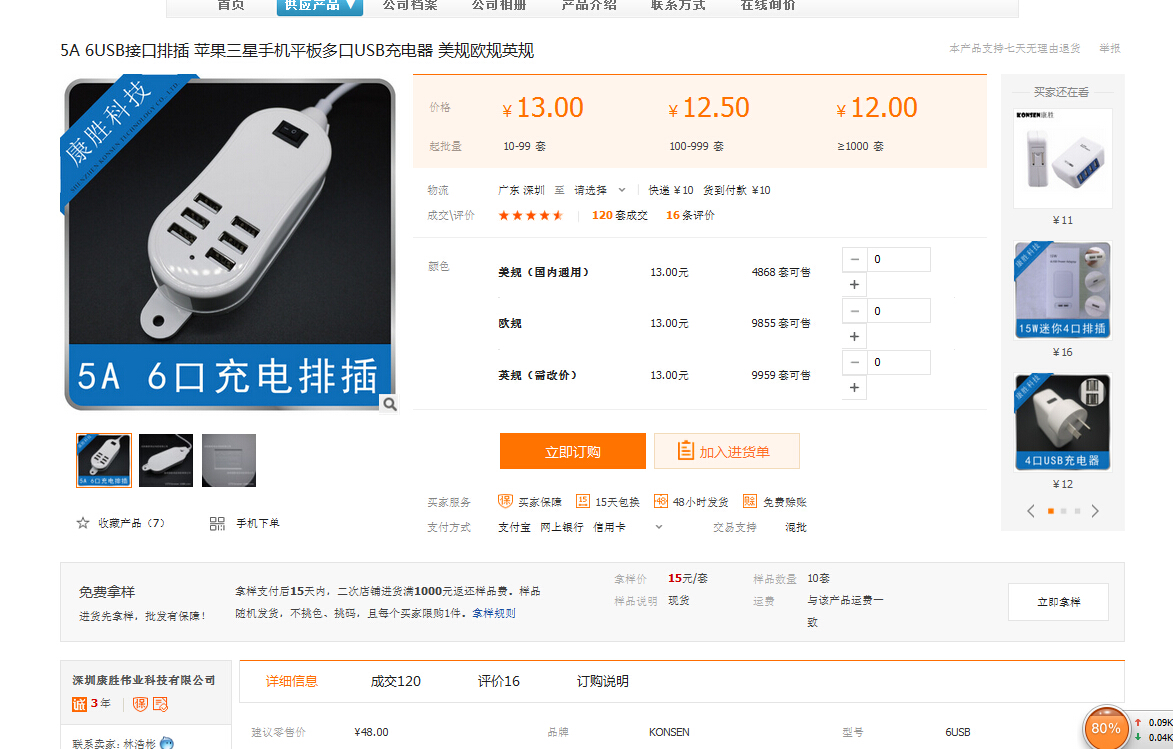This screenshot has width=1173, height=749.
Task: Increase quantity for 英规 variant
Action: coord(854,388)
